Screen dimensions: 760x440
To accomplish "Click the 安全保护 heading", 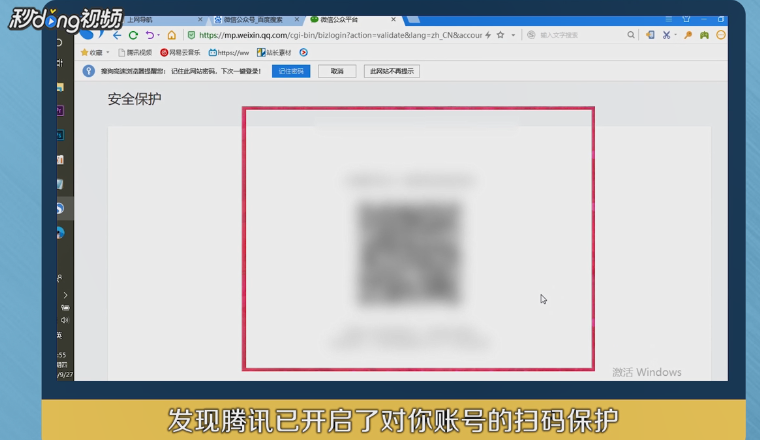I will click(x=134, y=99).
